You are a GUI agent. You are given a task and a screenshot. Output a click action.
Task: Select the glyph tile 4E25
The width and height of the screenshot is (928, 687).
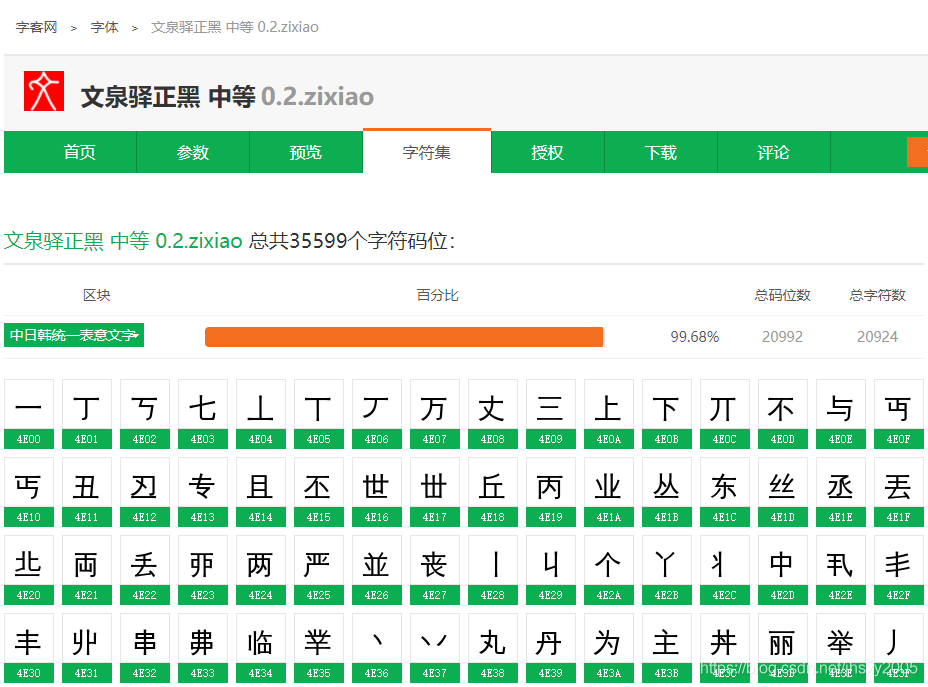click(318, 570)
